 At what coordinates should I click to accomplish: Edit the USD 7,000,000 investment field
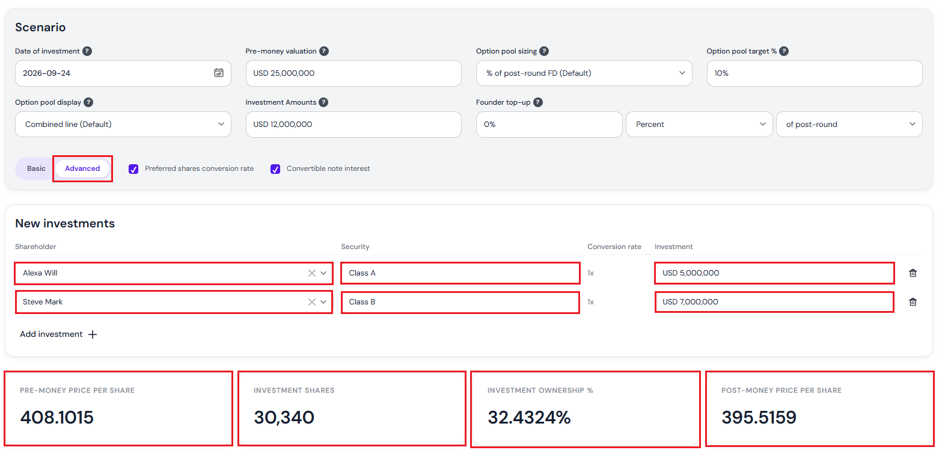[774, 302]
